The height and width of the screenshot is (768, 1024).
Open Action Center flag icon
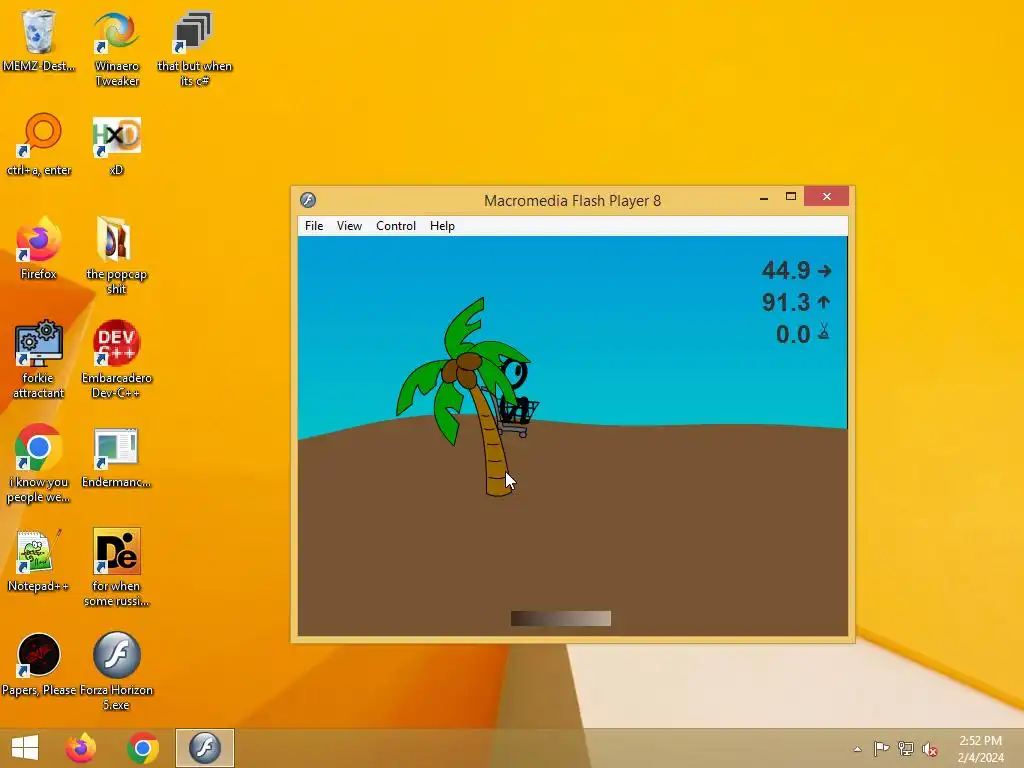click(881, 749)
